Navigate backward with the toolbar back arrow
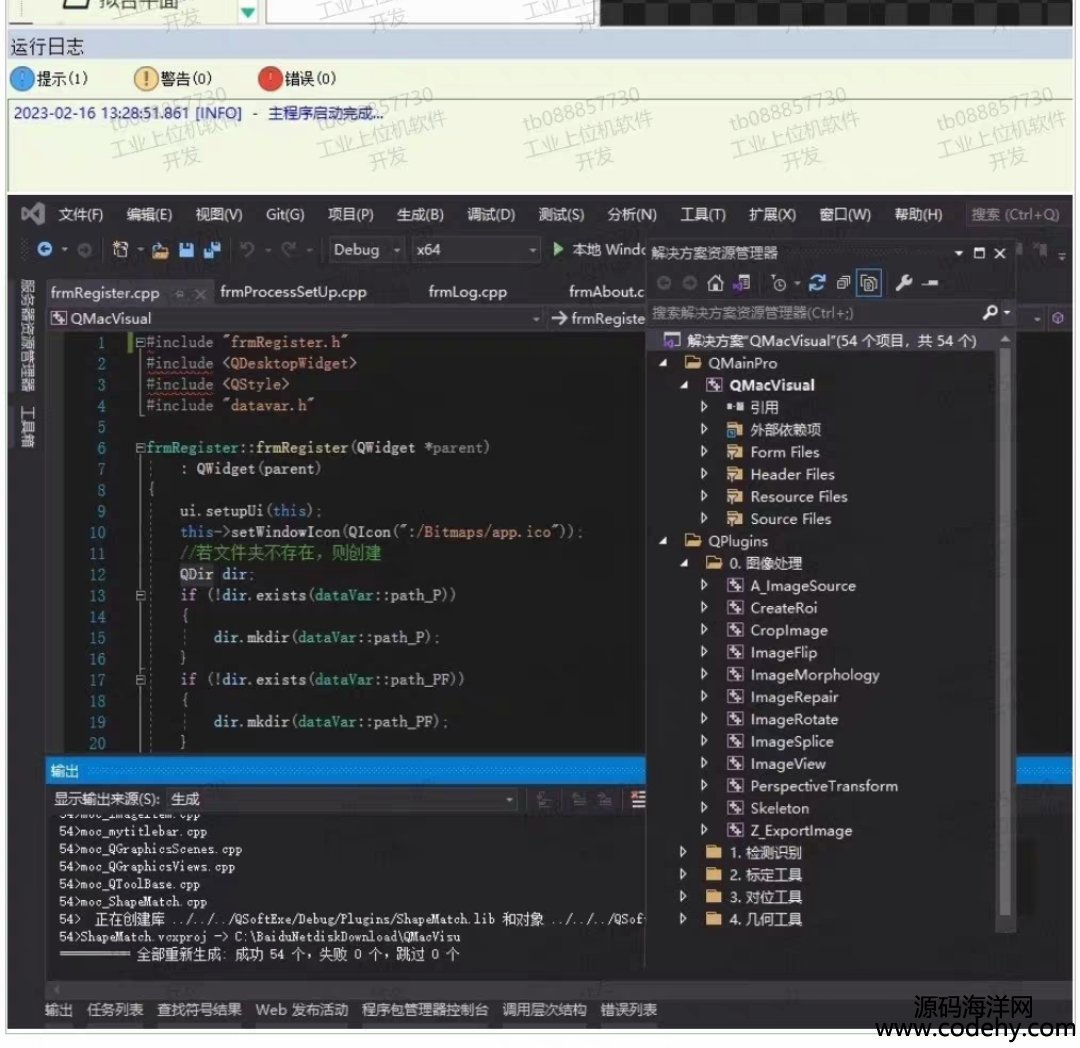The height and width of the screenshot is (1048, 1080). click(45, 249)
